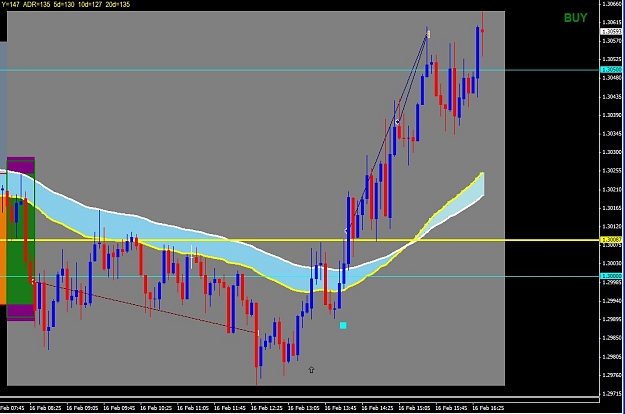
Task: Click the cyan 1.30500 price level tag
Action: pos(611,70)
